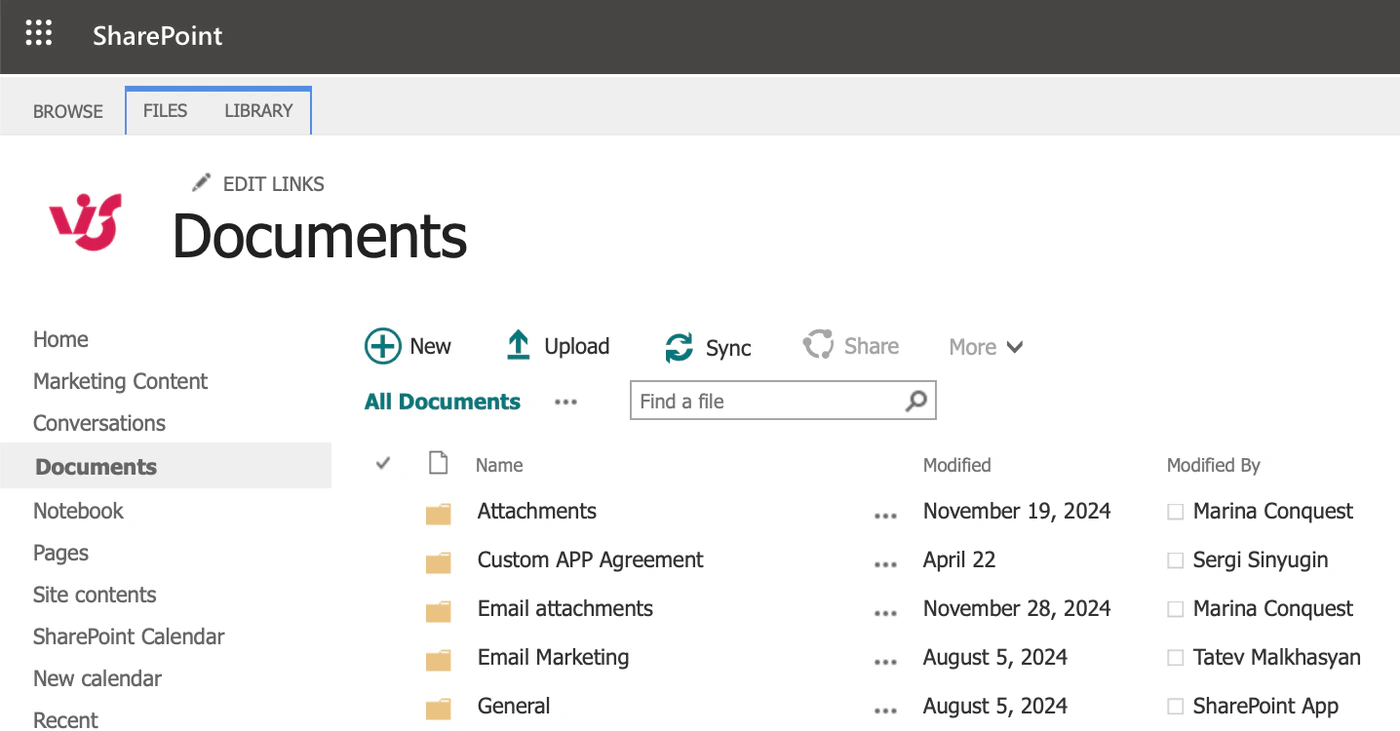Screen dimensions: 1400x731
Task: Click presence box beside SharePoint App
Action: pyautogui.click(x=1175, y=708)
